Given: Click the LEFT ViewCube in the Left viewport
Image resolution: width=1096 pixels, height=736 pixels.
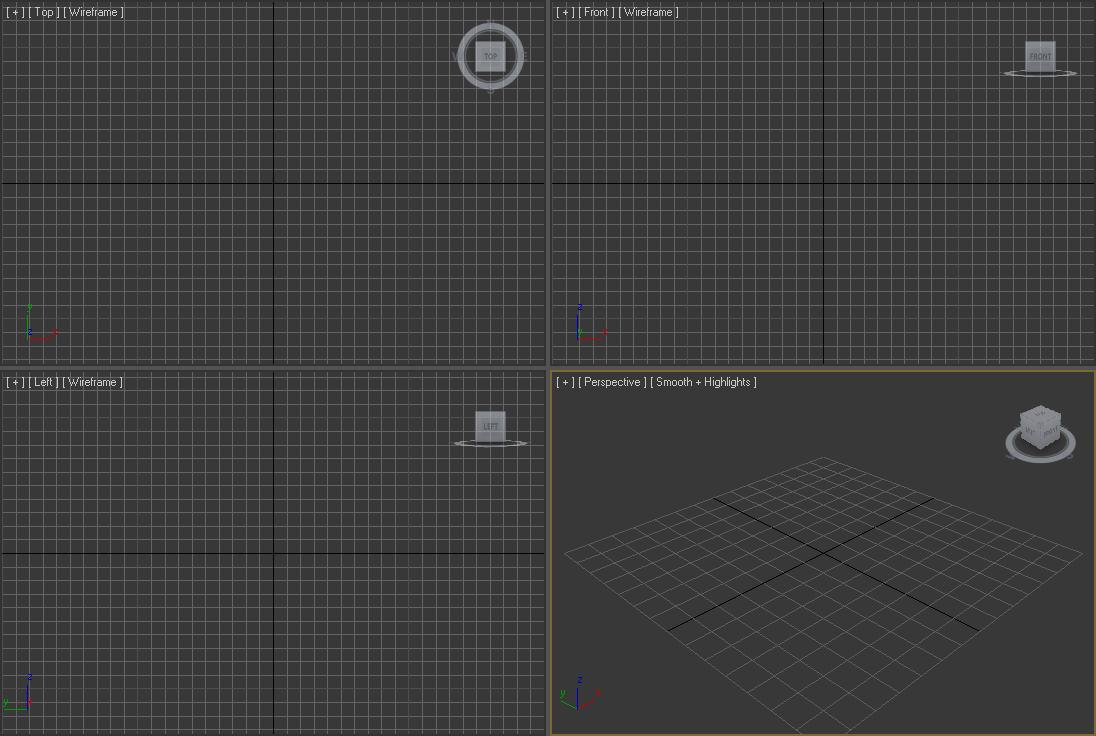Looking at the screenshot, I should pos(490,426).
